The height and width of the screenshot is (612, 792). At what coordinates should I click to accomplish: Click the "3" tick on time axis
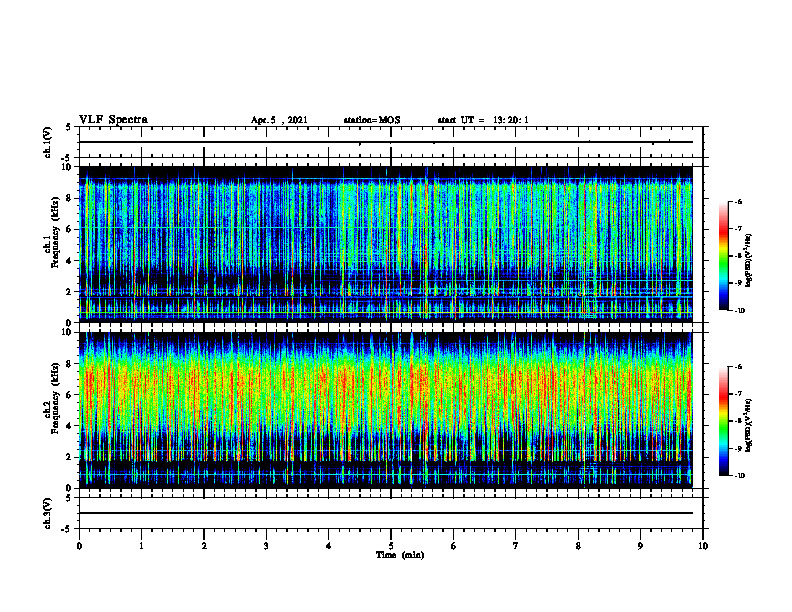pyautogui.click(x=266, y=546)
